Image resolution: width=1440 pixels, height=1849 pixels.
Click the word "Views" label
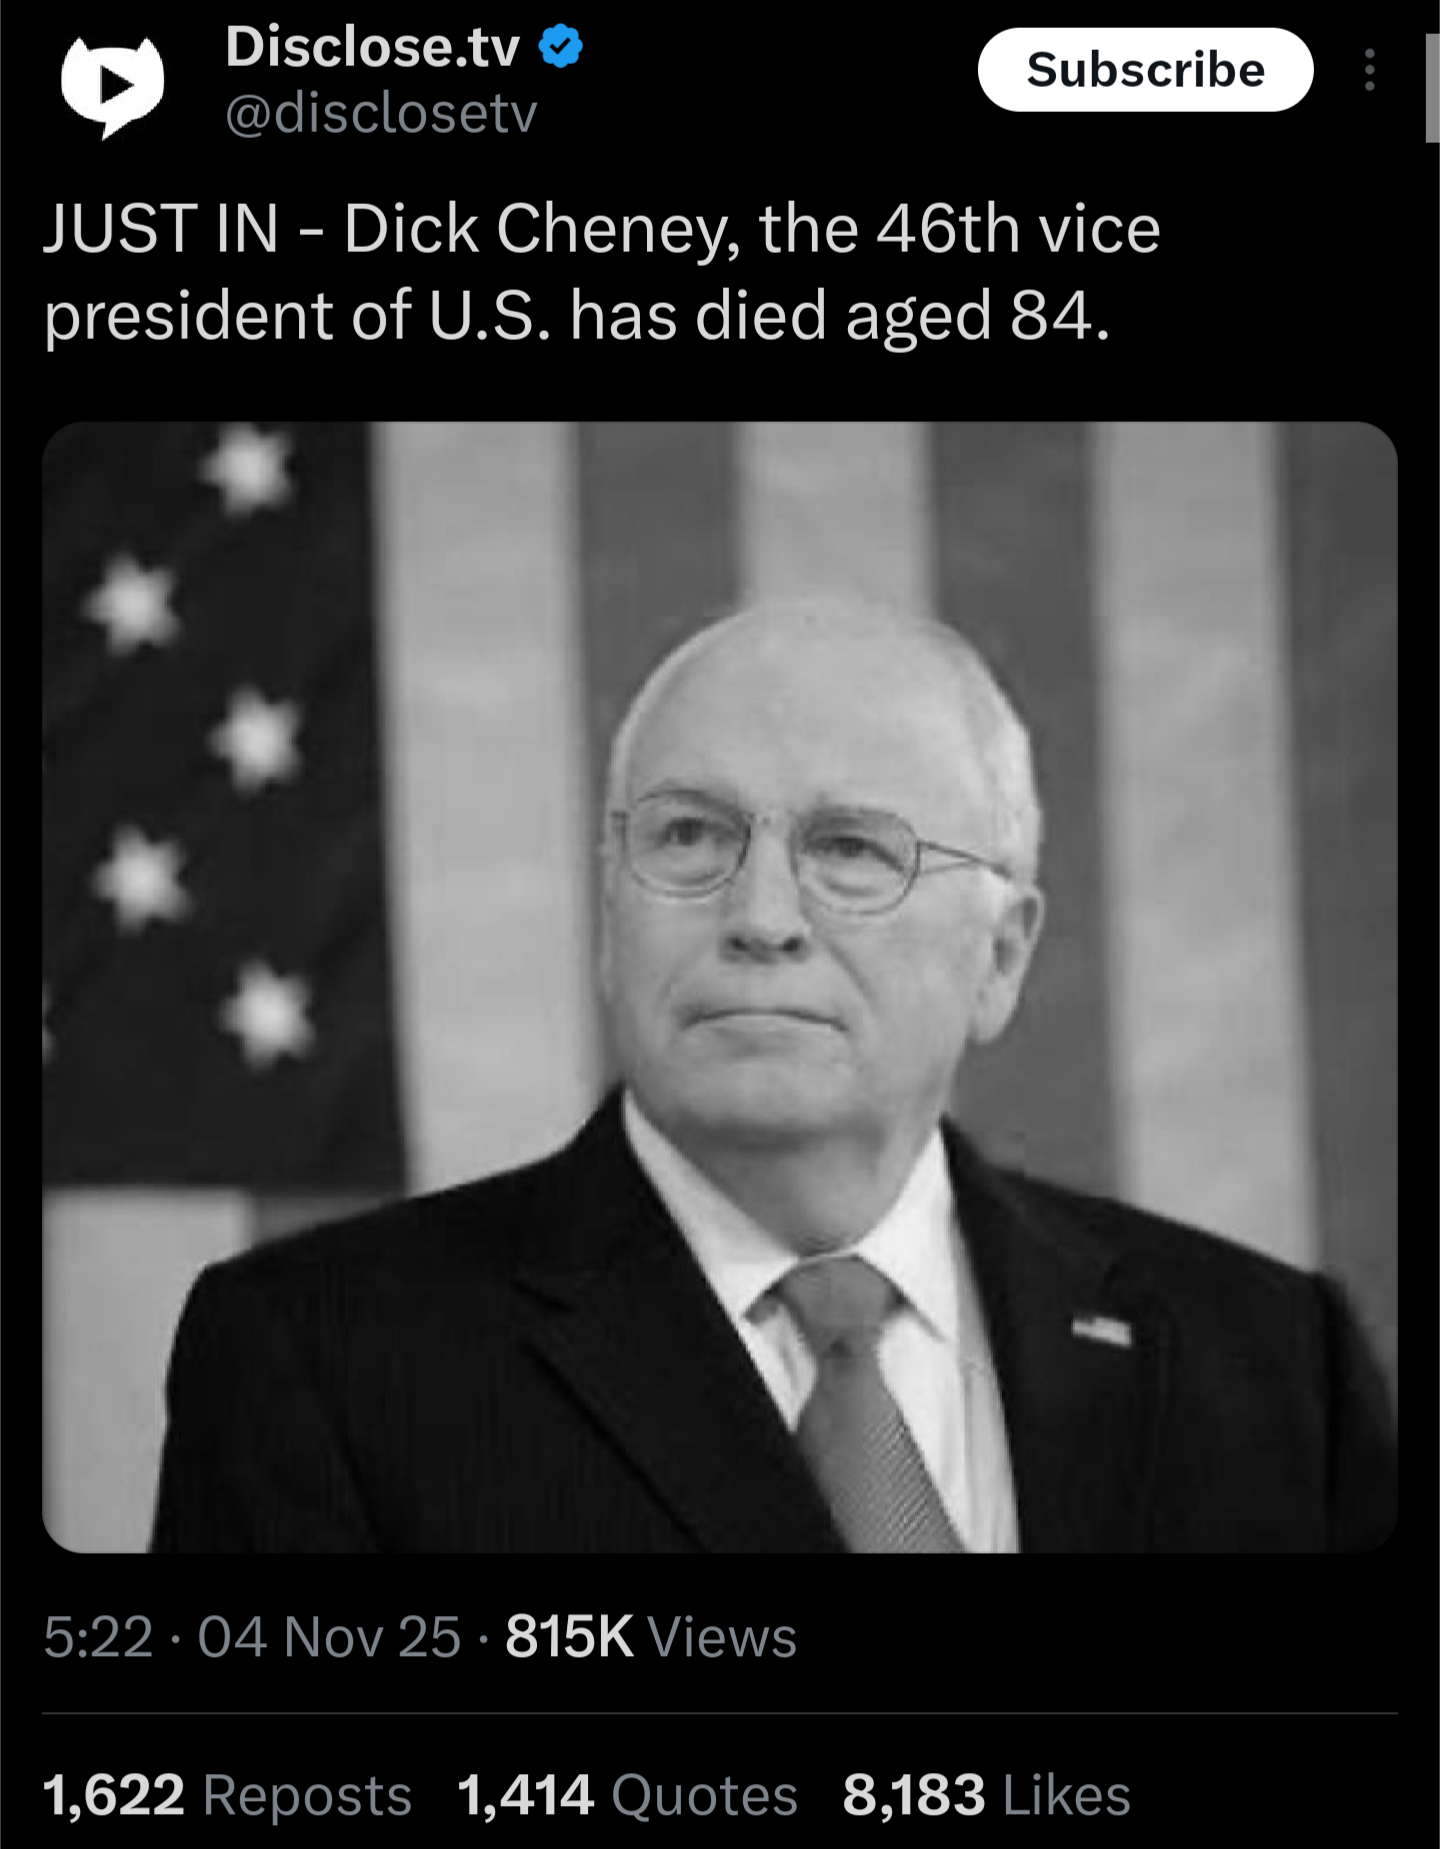723,1638
